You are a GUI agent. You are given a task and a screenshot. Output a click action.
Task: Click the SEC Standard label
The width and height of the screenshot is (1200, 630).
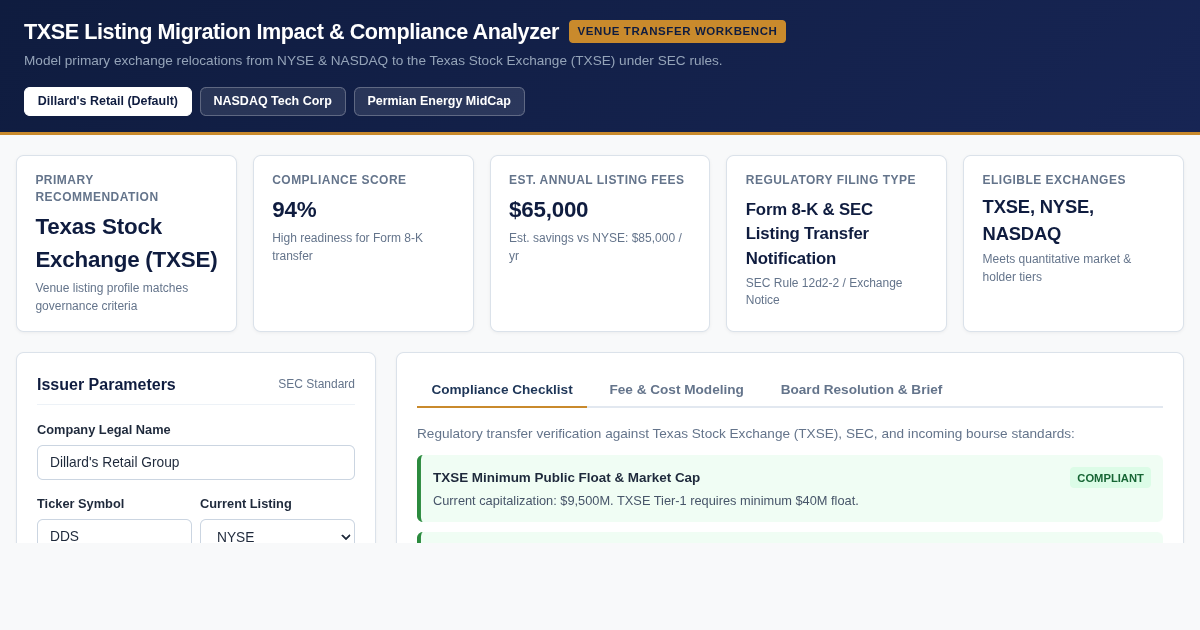(316, 384)
